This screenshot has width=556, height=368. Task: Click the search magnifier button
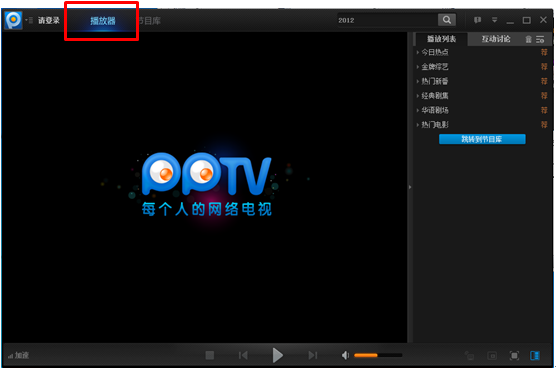(447, 20)
